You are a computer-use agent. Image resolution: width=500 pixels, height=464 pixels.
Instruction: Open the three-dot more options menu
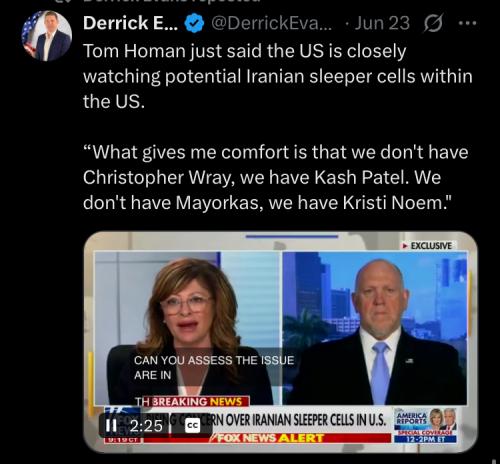coord(467,23)
